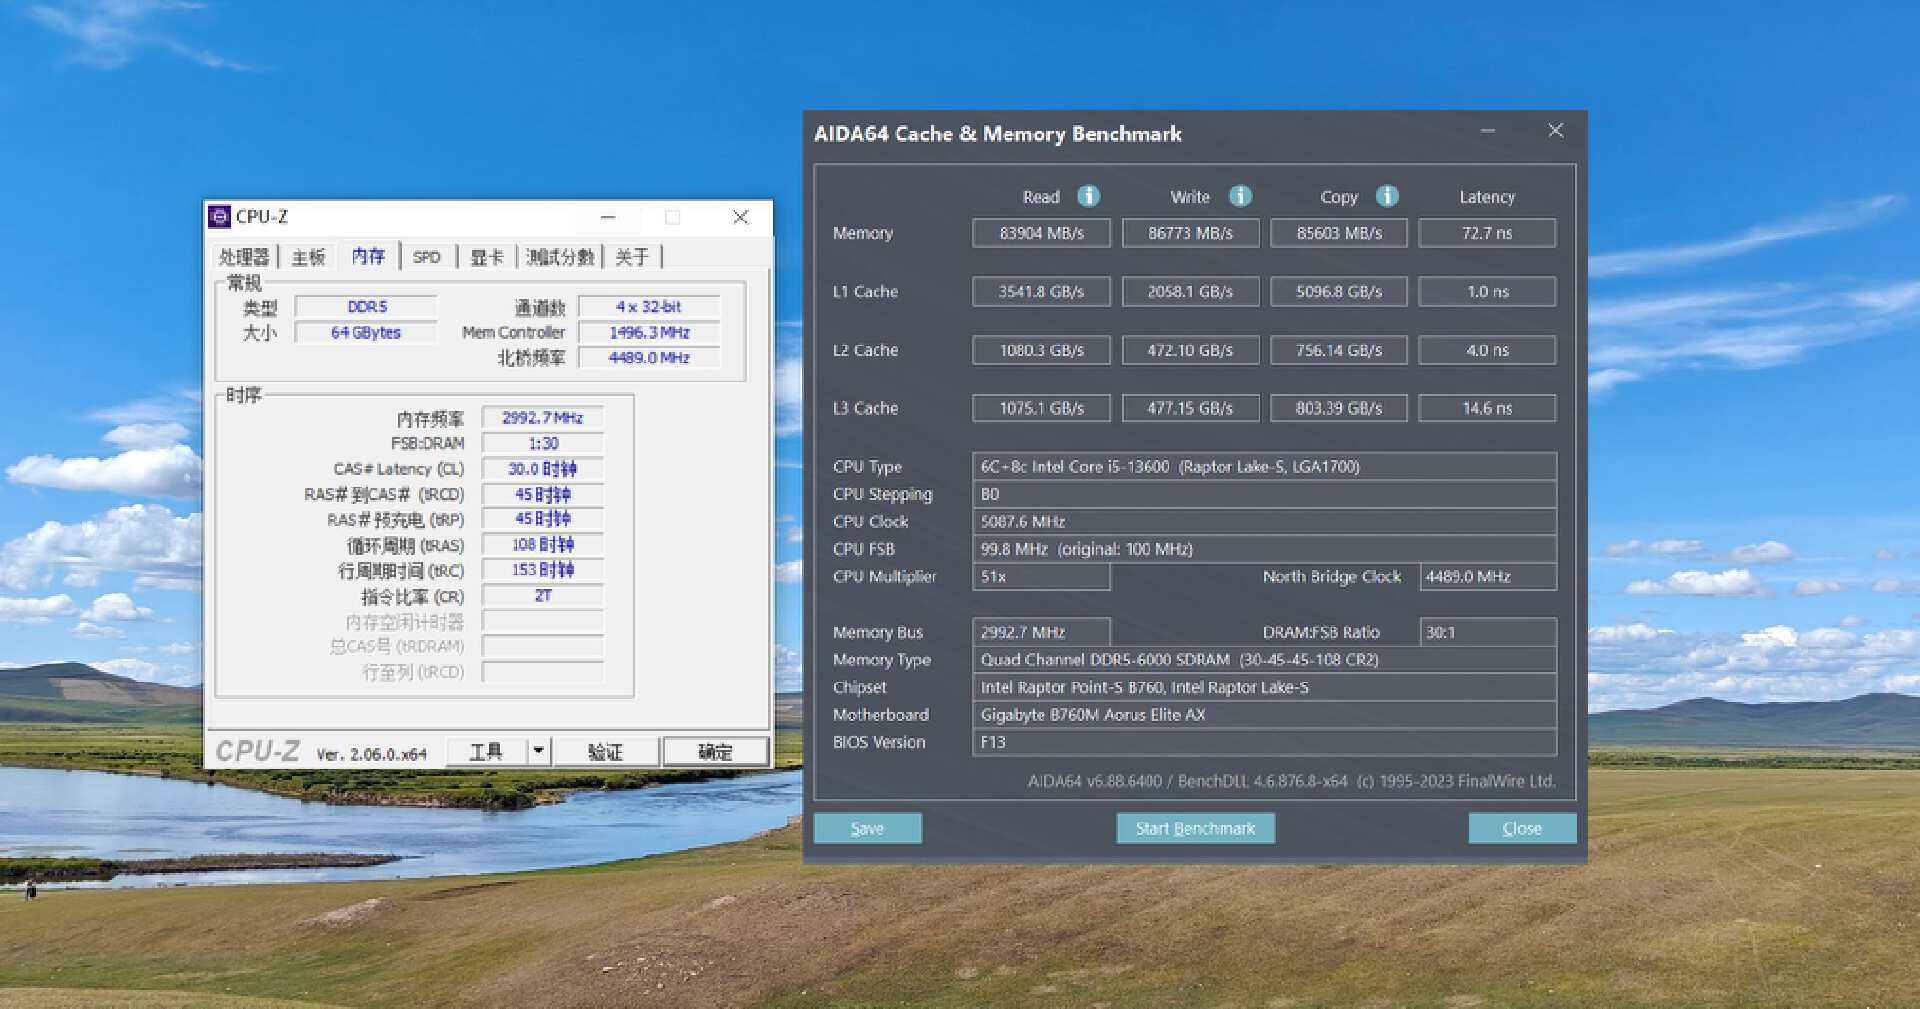Show the 关于 tab
1920x1009 pixels.
tap(632, 257)
